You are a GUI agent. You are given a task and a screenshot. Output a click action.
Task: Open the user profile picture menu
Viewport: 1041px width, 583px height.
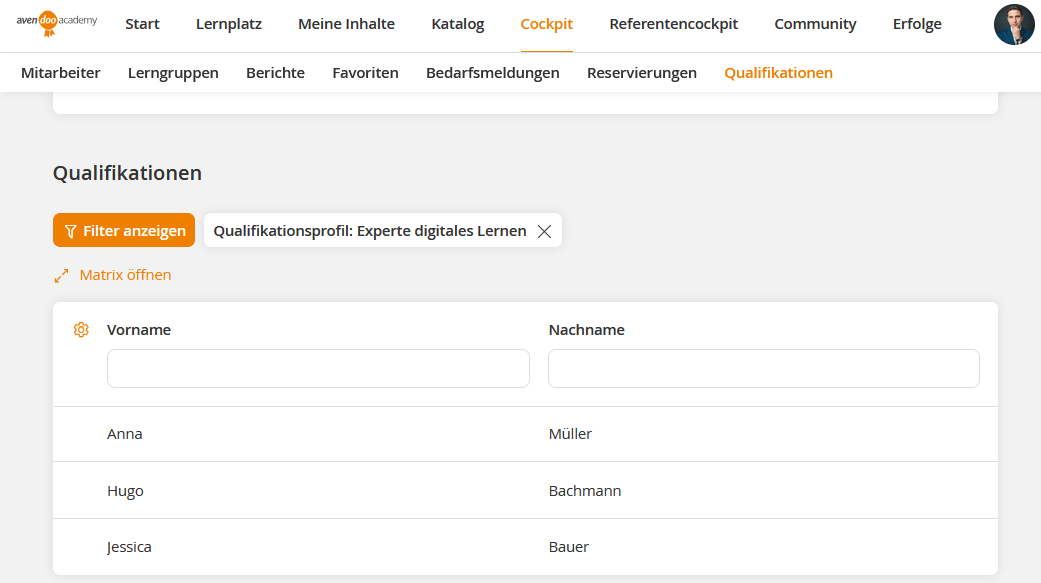(x=1014, y=25)
